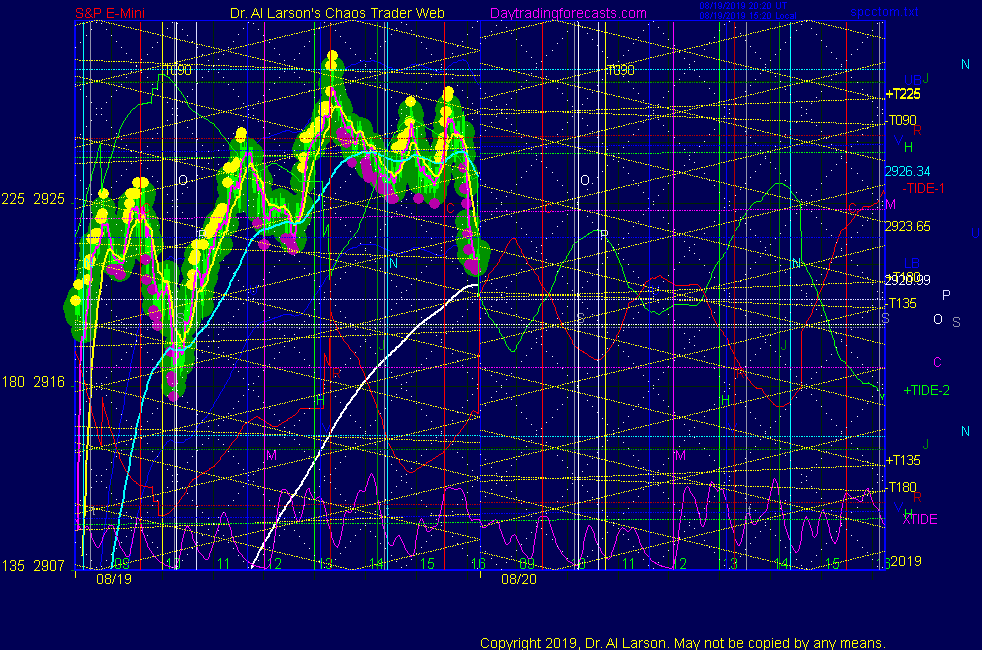This screenshot has height=650, width=982.
Task: Click the '08/20' date label on time axis
Action: [x=519, y=579]
